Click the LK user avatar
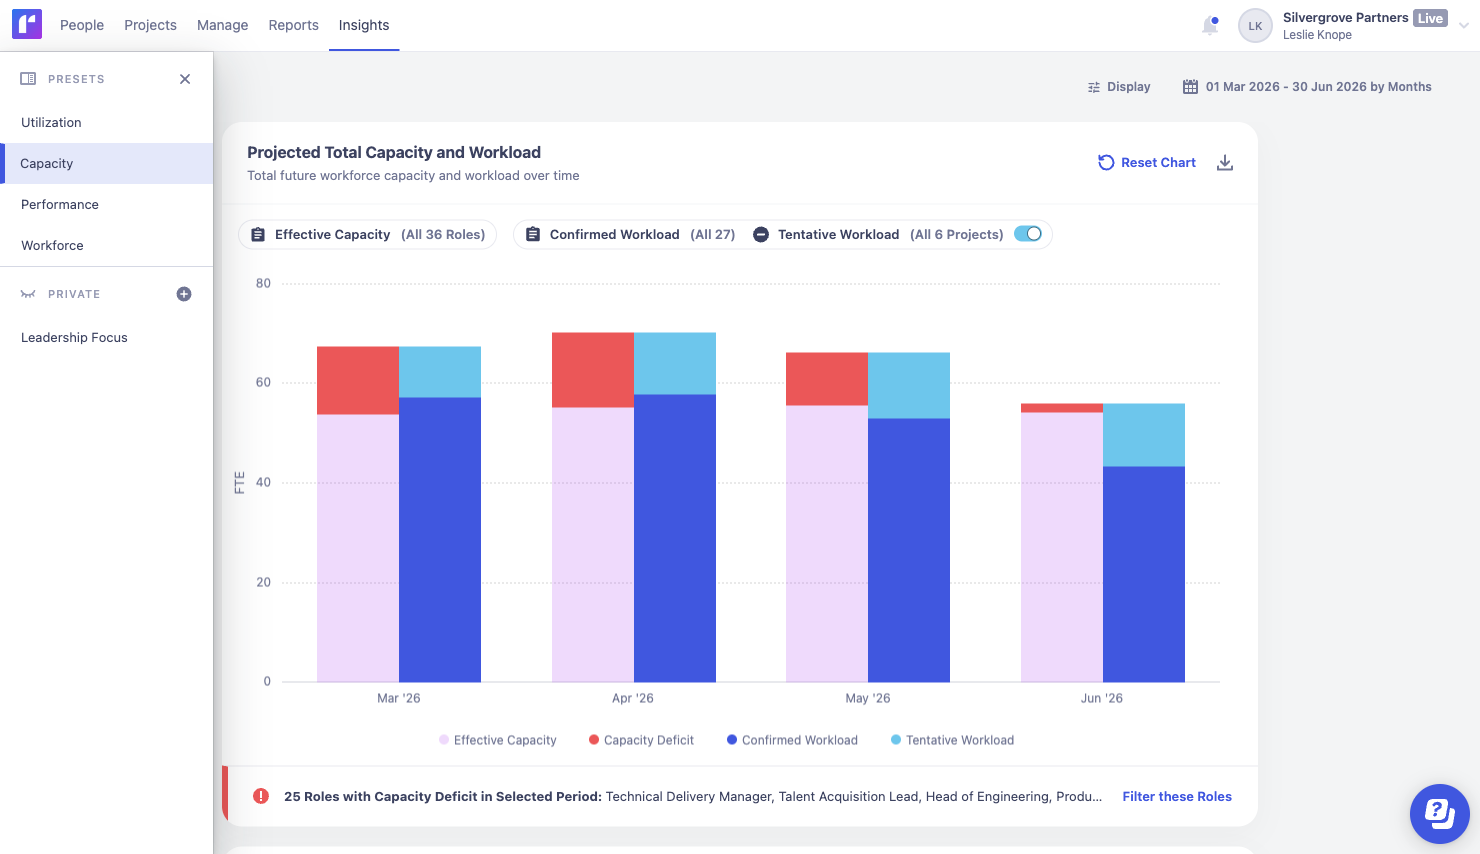1480x854 pixels. 1255,26
